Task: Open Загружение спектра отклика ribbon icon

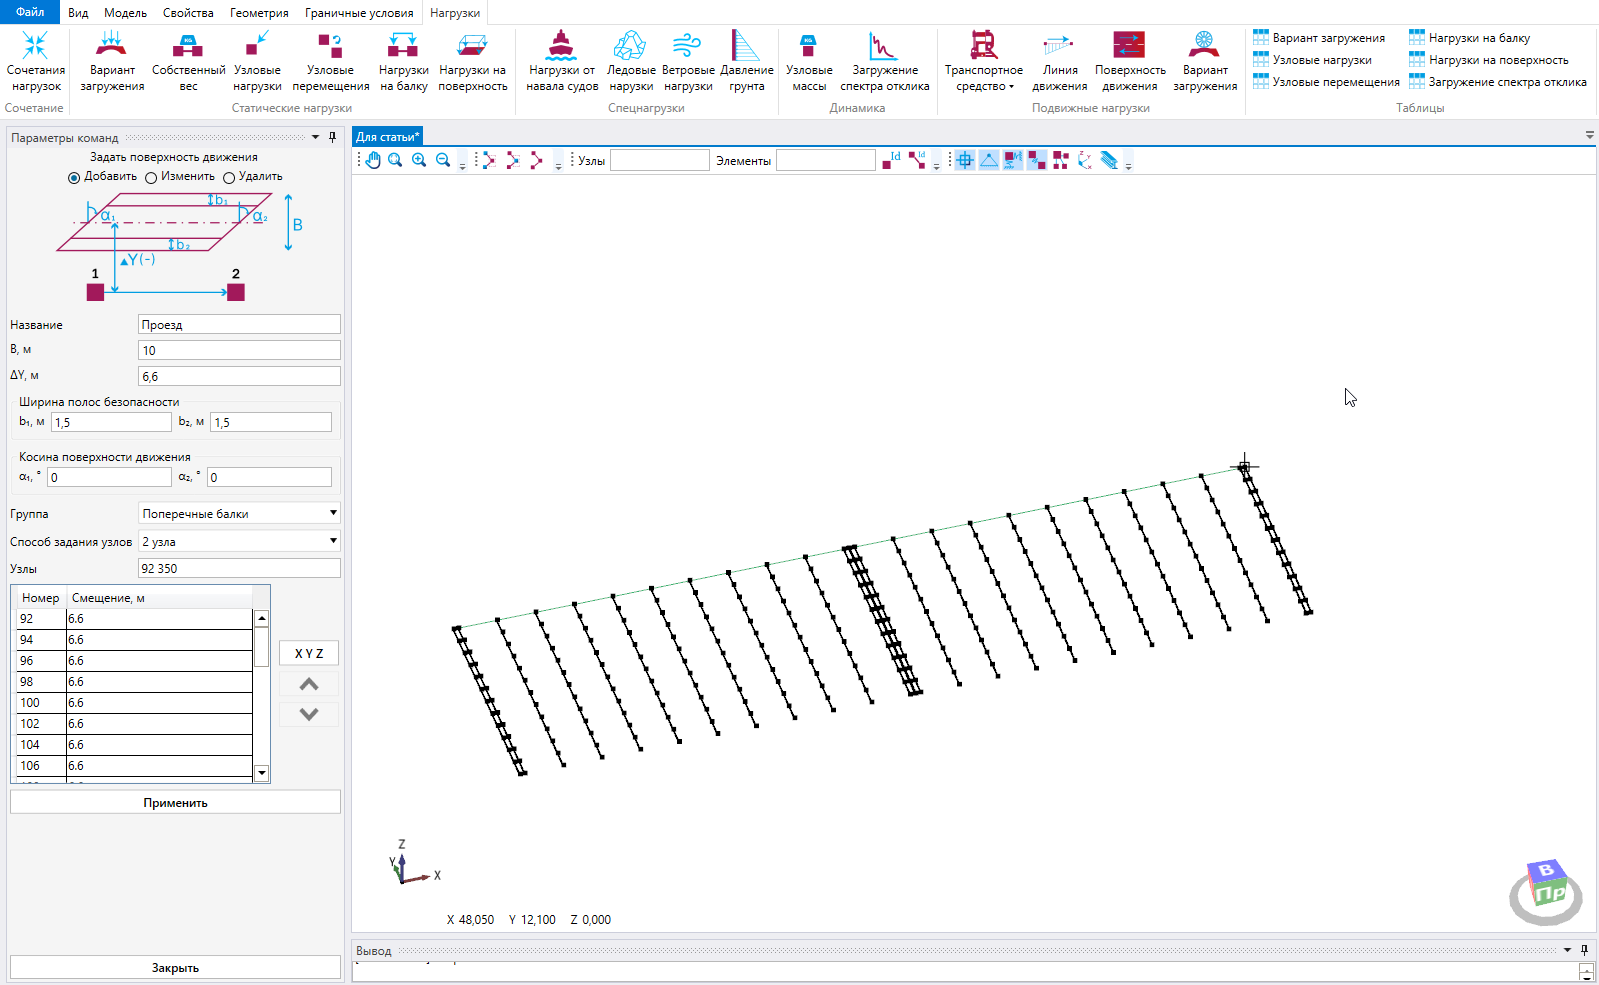Action: 885,62
